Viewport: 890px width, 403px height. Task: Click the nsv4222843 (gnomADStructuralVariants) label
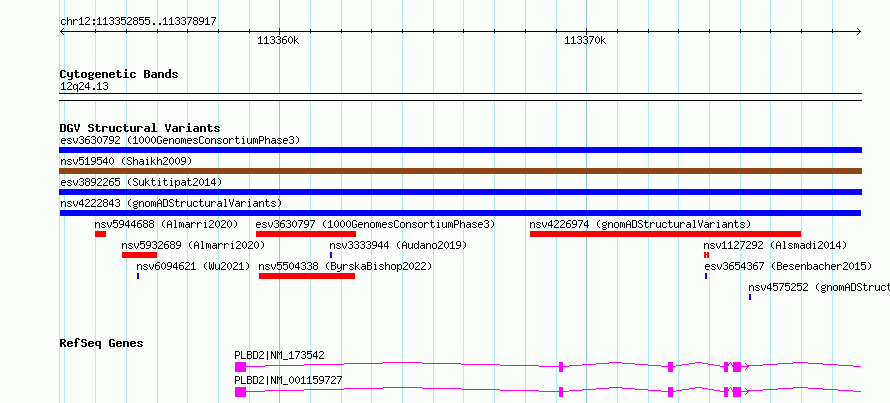(x=171, y=203)
